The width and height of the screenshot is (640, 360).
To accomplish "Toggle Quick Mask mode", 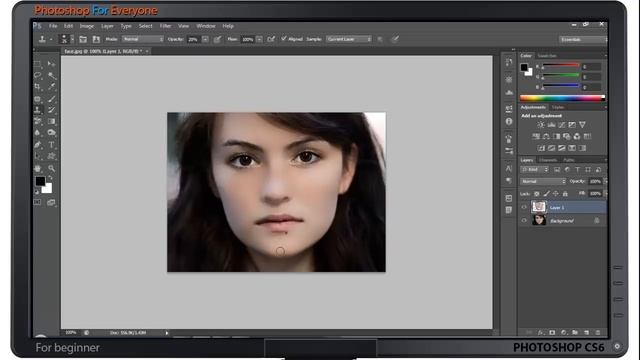I will click(38, 202).
